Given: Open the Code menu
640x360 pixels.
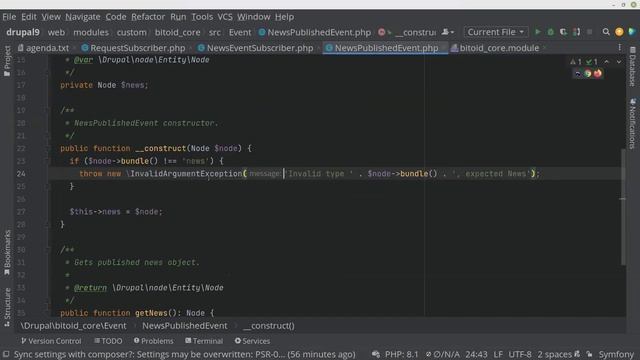Looking at the screenshot, I should (x=116, y=17).
